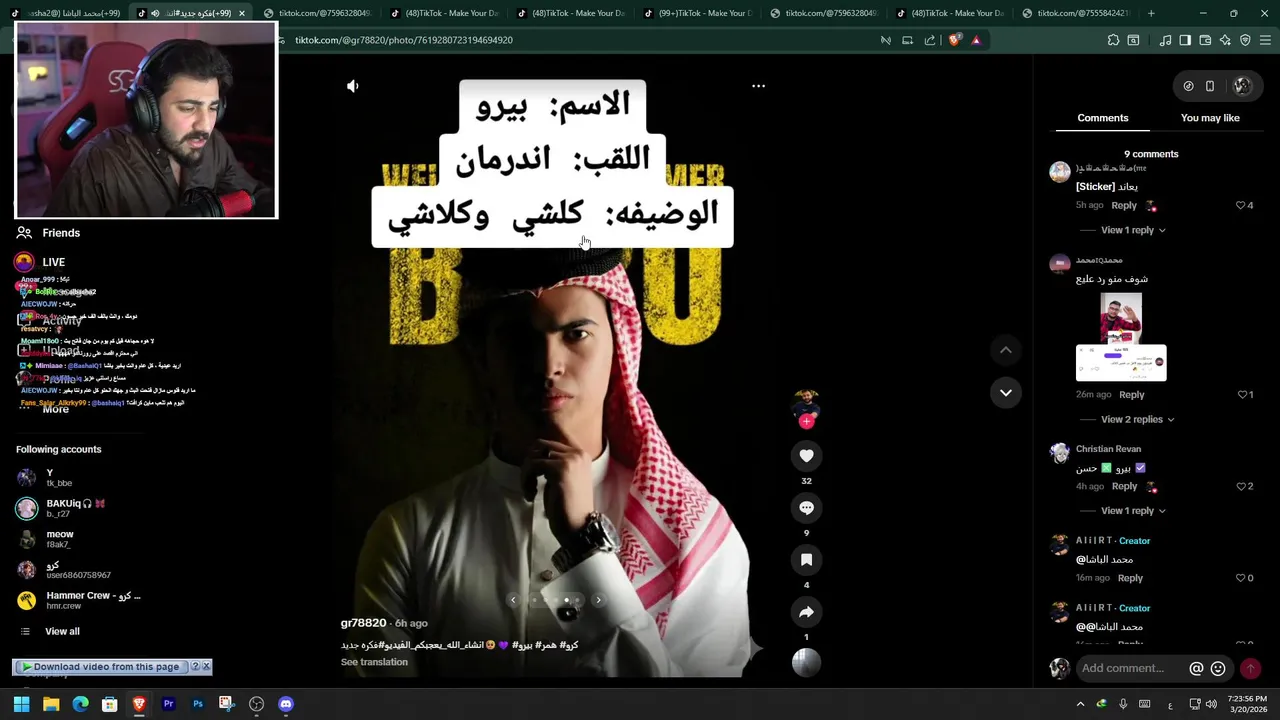Close the download video bar
Screen dimensions: 1280x720
pos(206,666)
